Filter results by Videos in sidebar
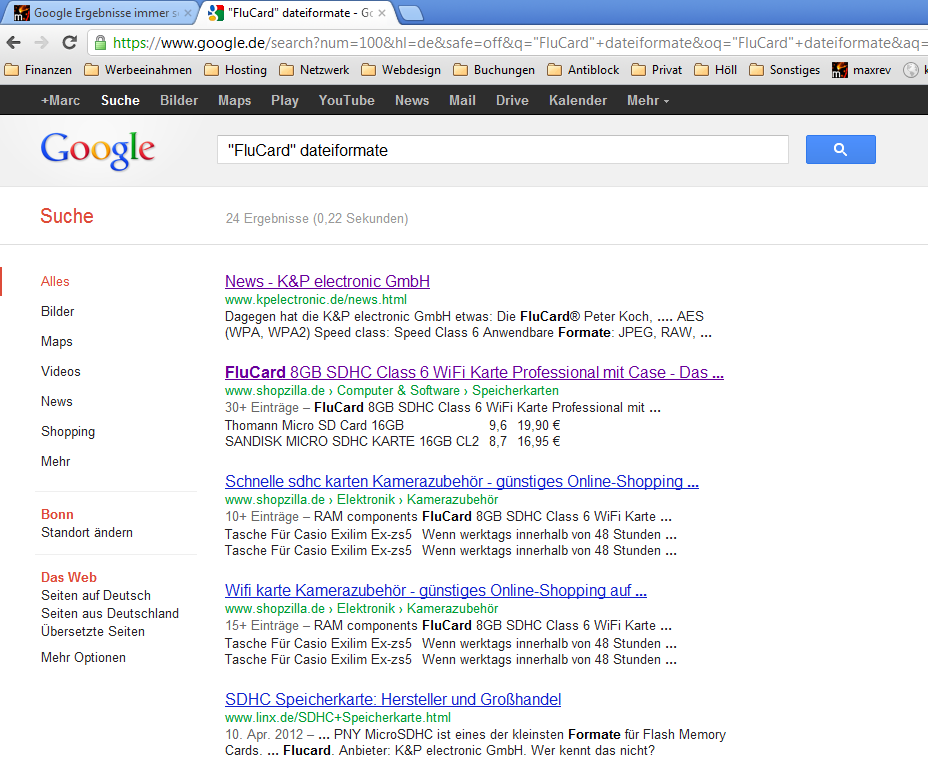The image size is (928, 770). 60,371
